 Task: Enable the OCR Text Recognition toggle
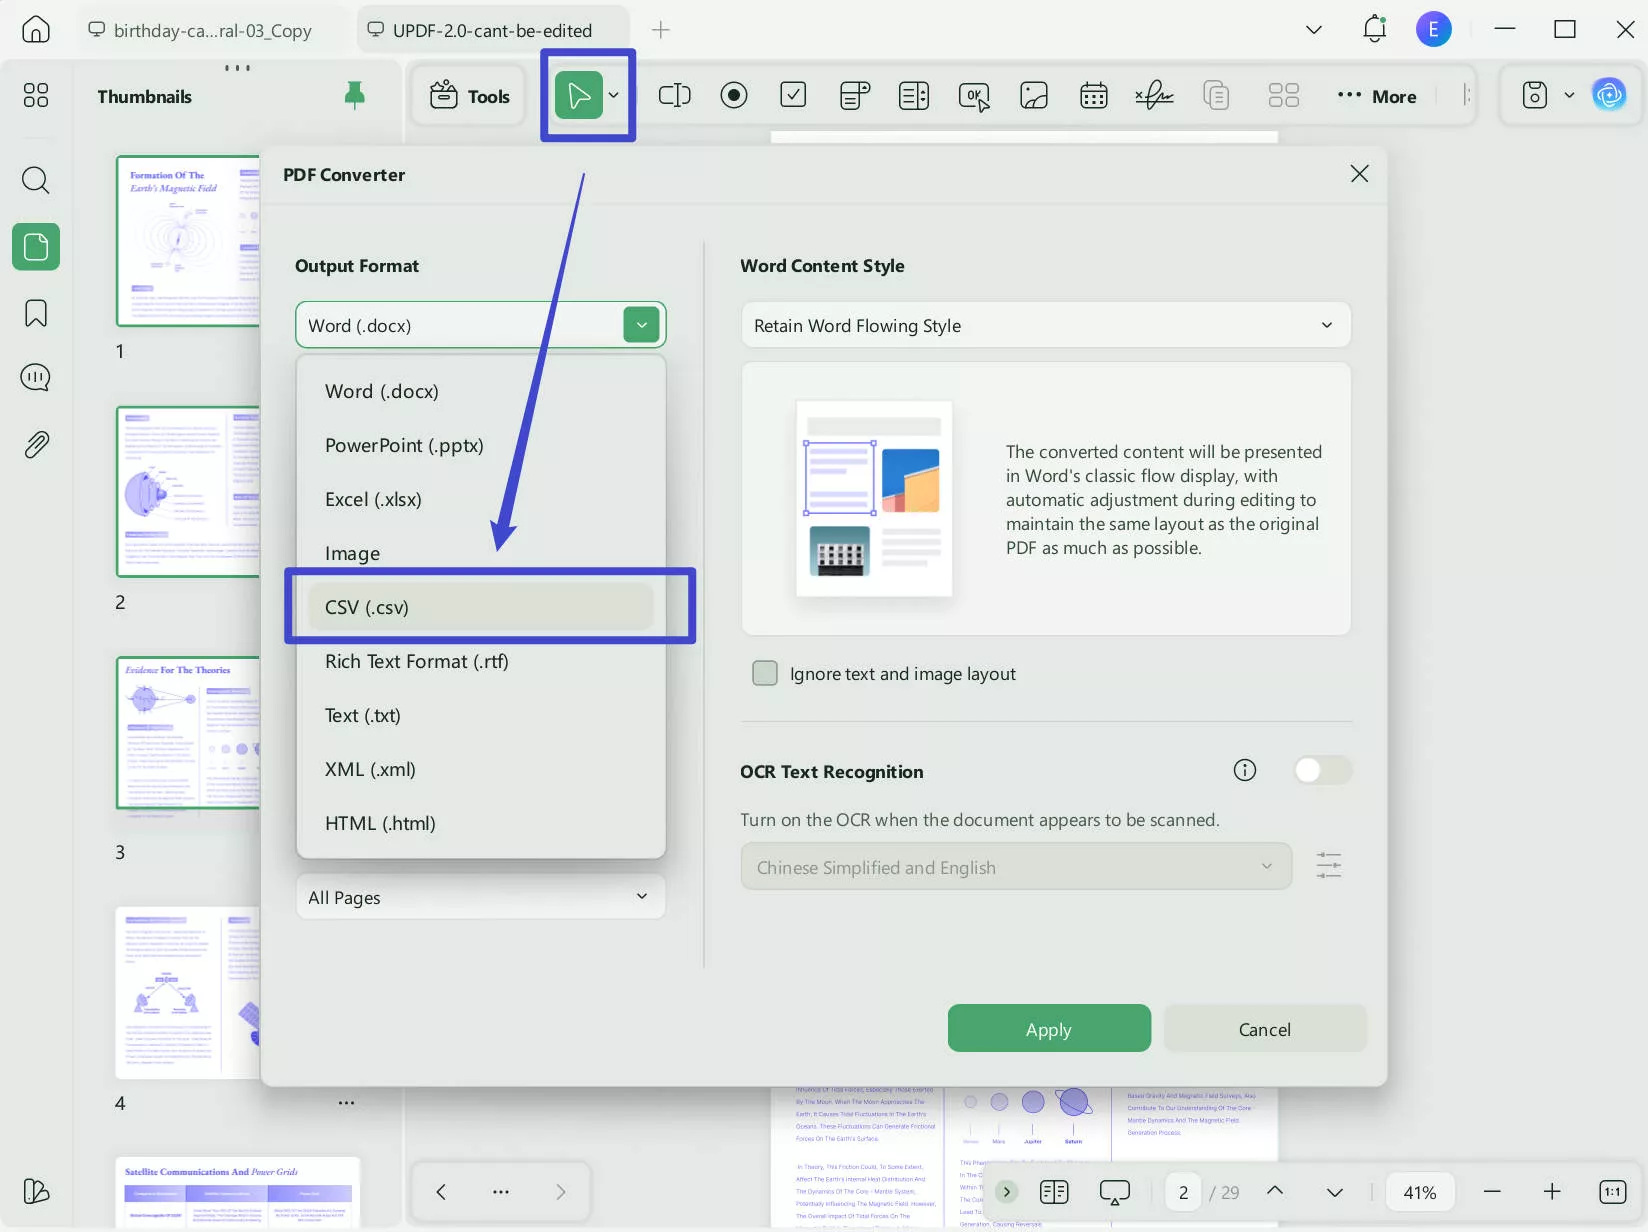[1322, 770]
